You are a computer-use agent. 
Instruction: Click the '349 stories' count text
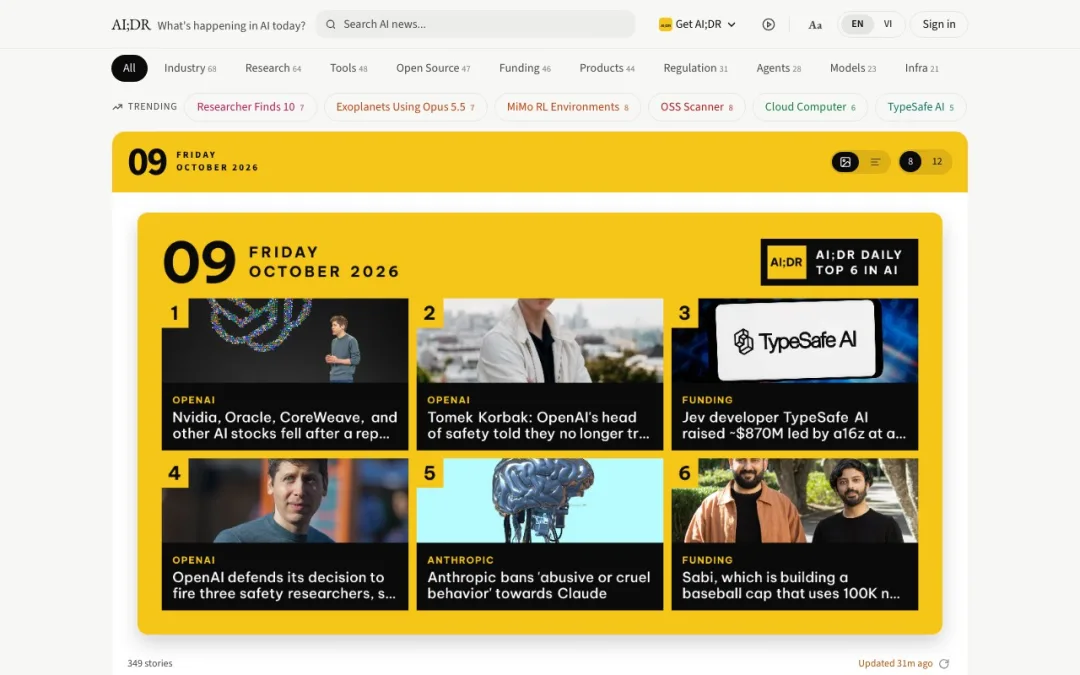(x=149, y=663)
